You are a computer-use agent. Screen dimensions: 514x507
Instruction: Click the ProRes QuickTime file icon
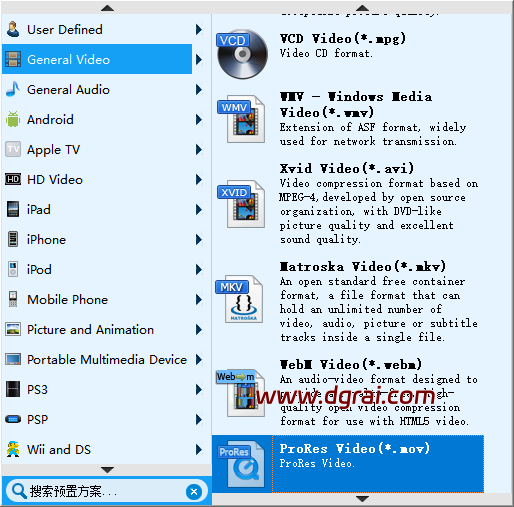pyautogui.click(x=241, y=464)
